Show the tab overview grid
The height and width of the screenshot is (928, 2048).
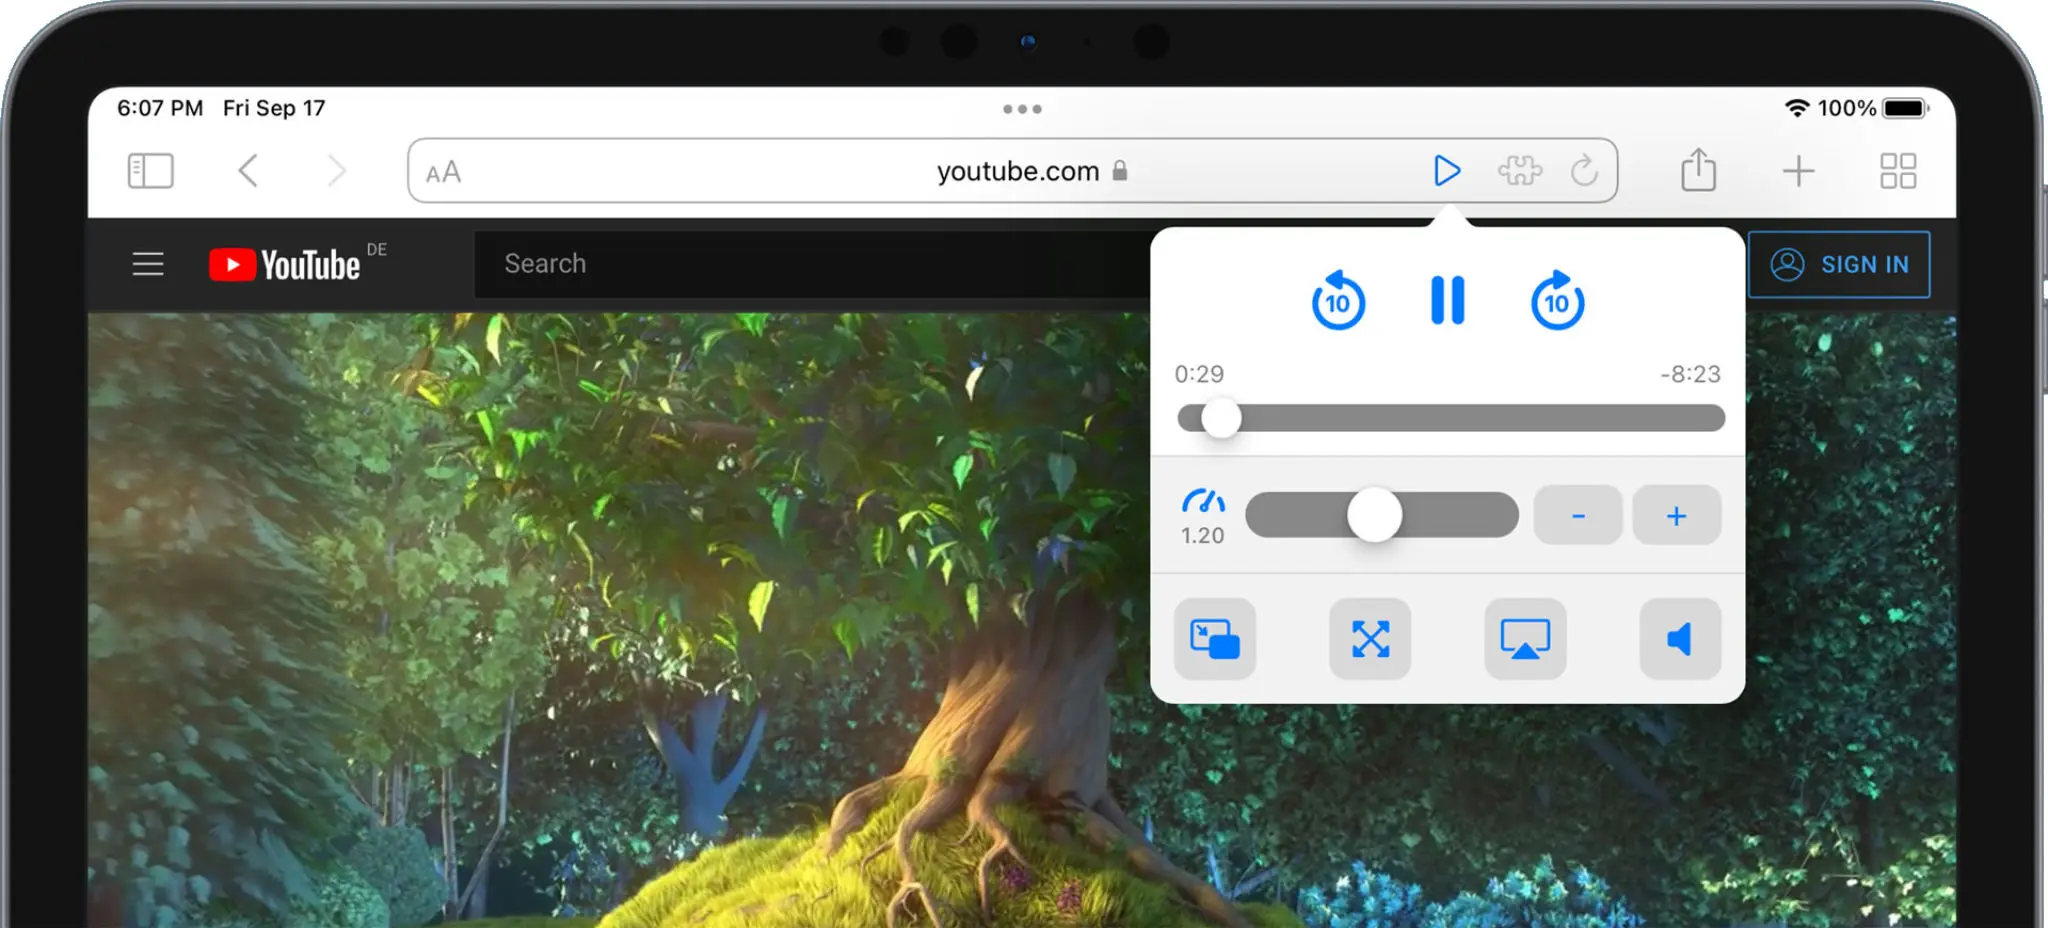tap(1897, 171)
